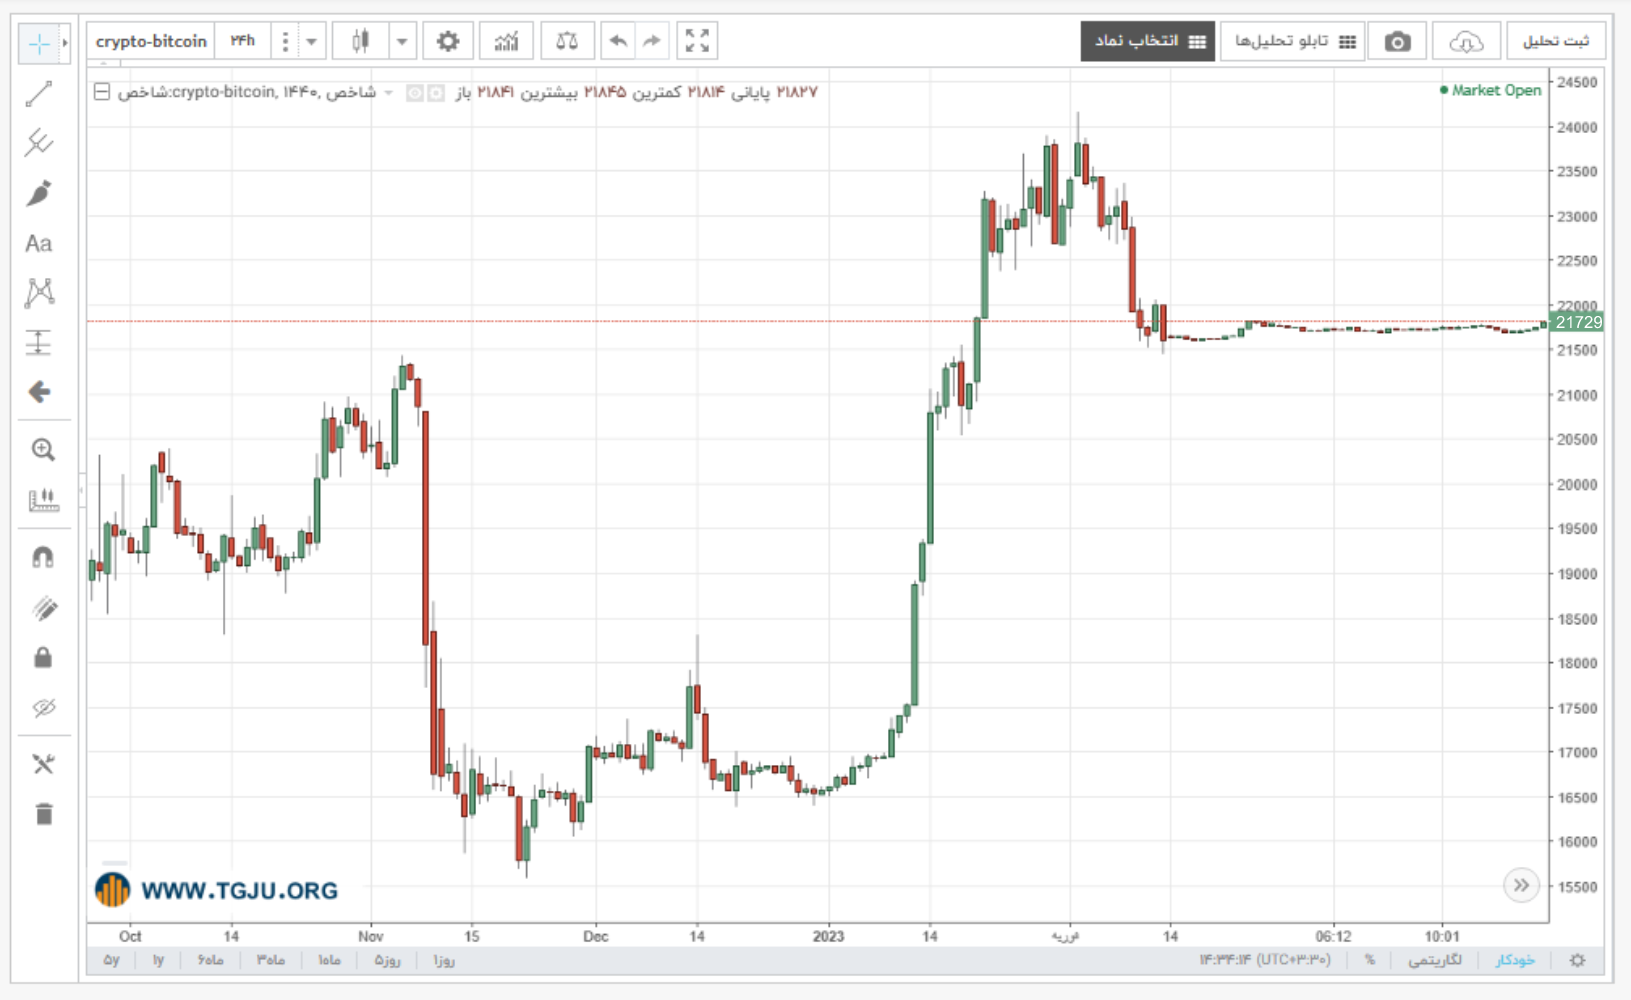The height and width of the screenshot is (1000, 1631).
Task: Select the trend line drawing tool
Action: coord(39,94)
